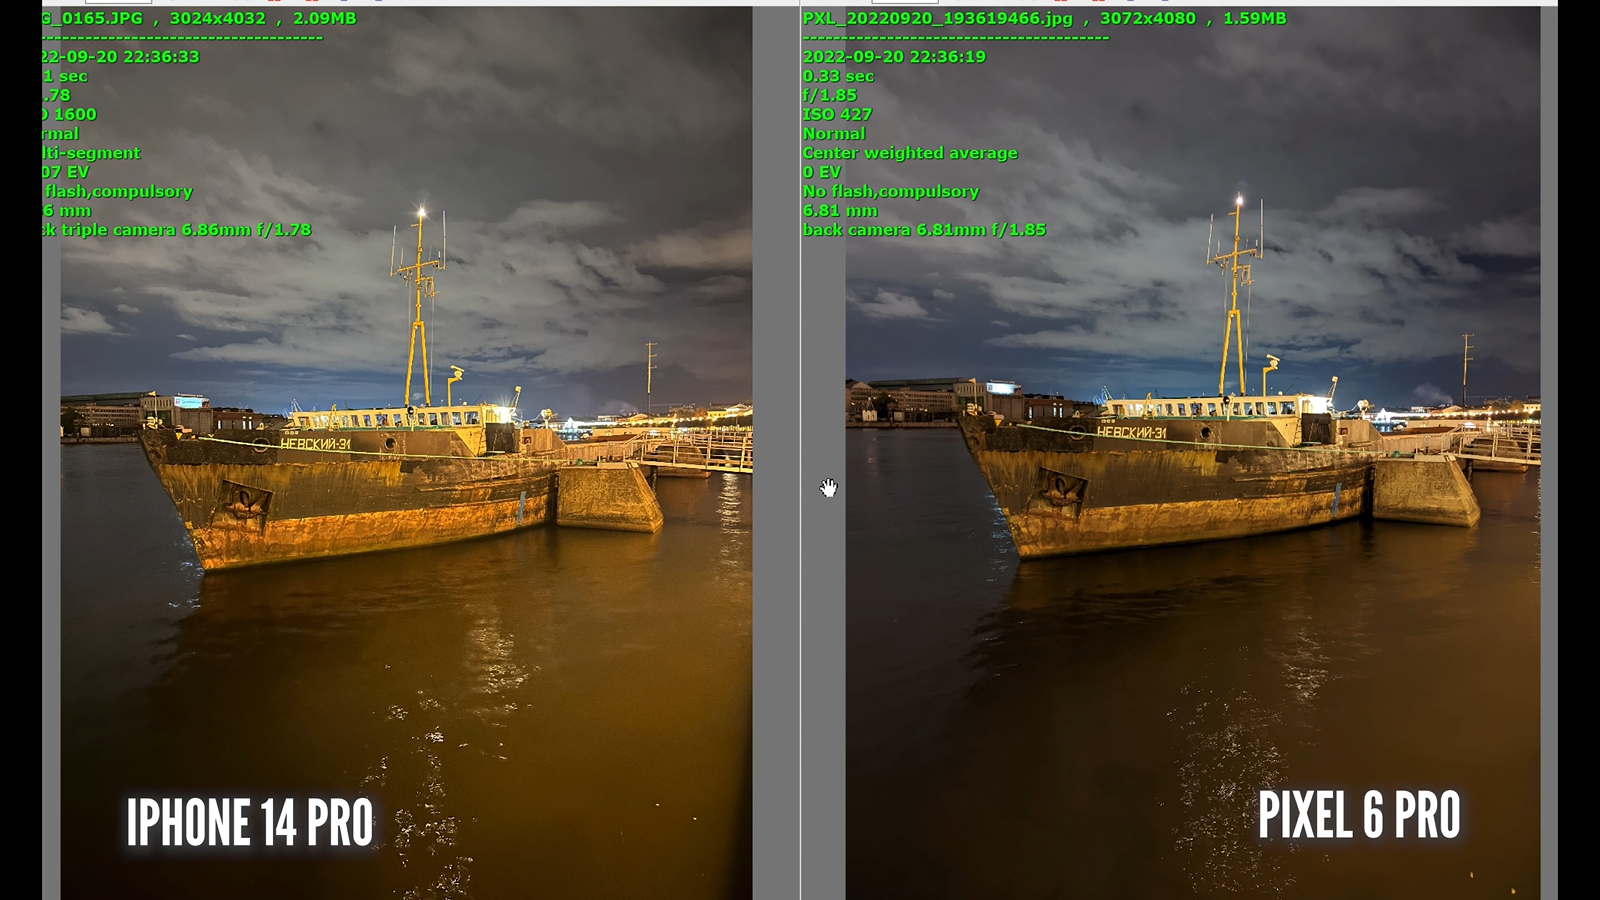Click the ISO 427 line in right metadata
The image size is (1600, 900).
point(837,114)
